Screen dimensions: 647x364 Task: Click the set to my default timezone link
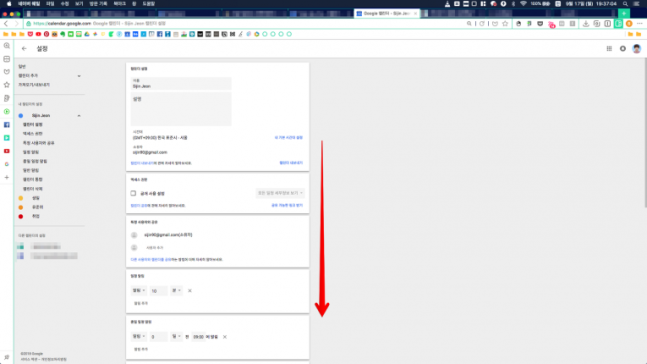pos(288,137)
